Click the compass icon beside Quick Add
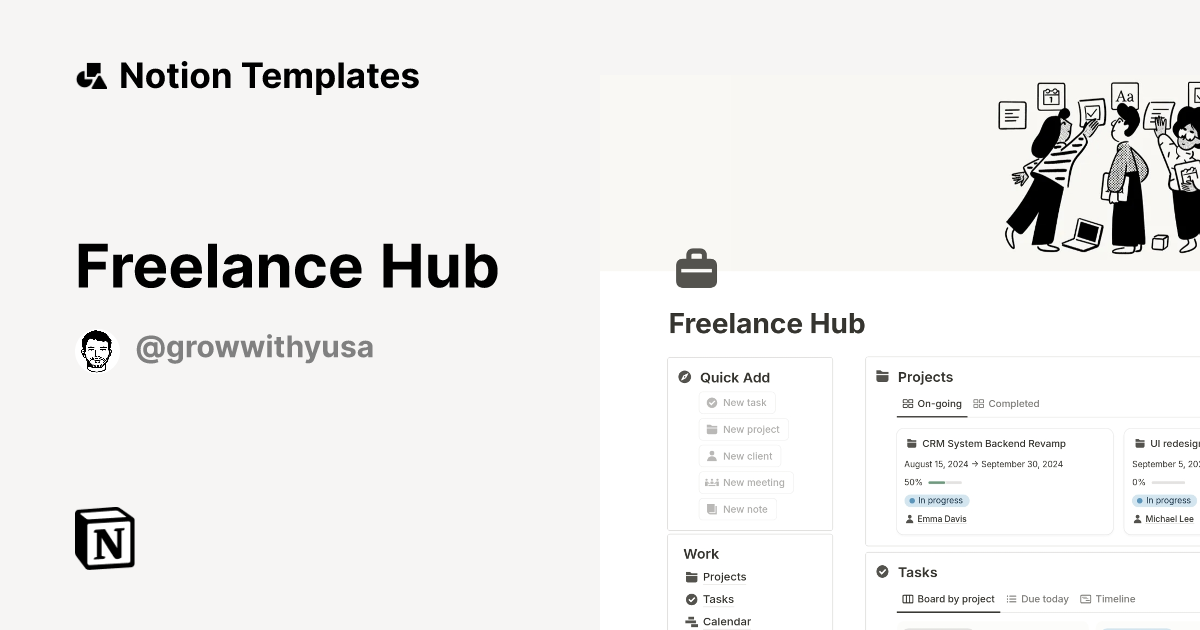The width and height of the screenshot is (1200, 630). pos(685,378)
